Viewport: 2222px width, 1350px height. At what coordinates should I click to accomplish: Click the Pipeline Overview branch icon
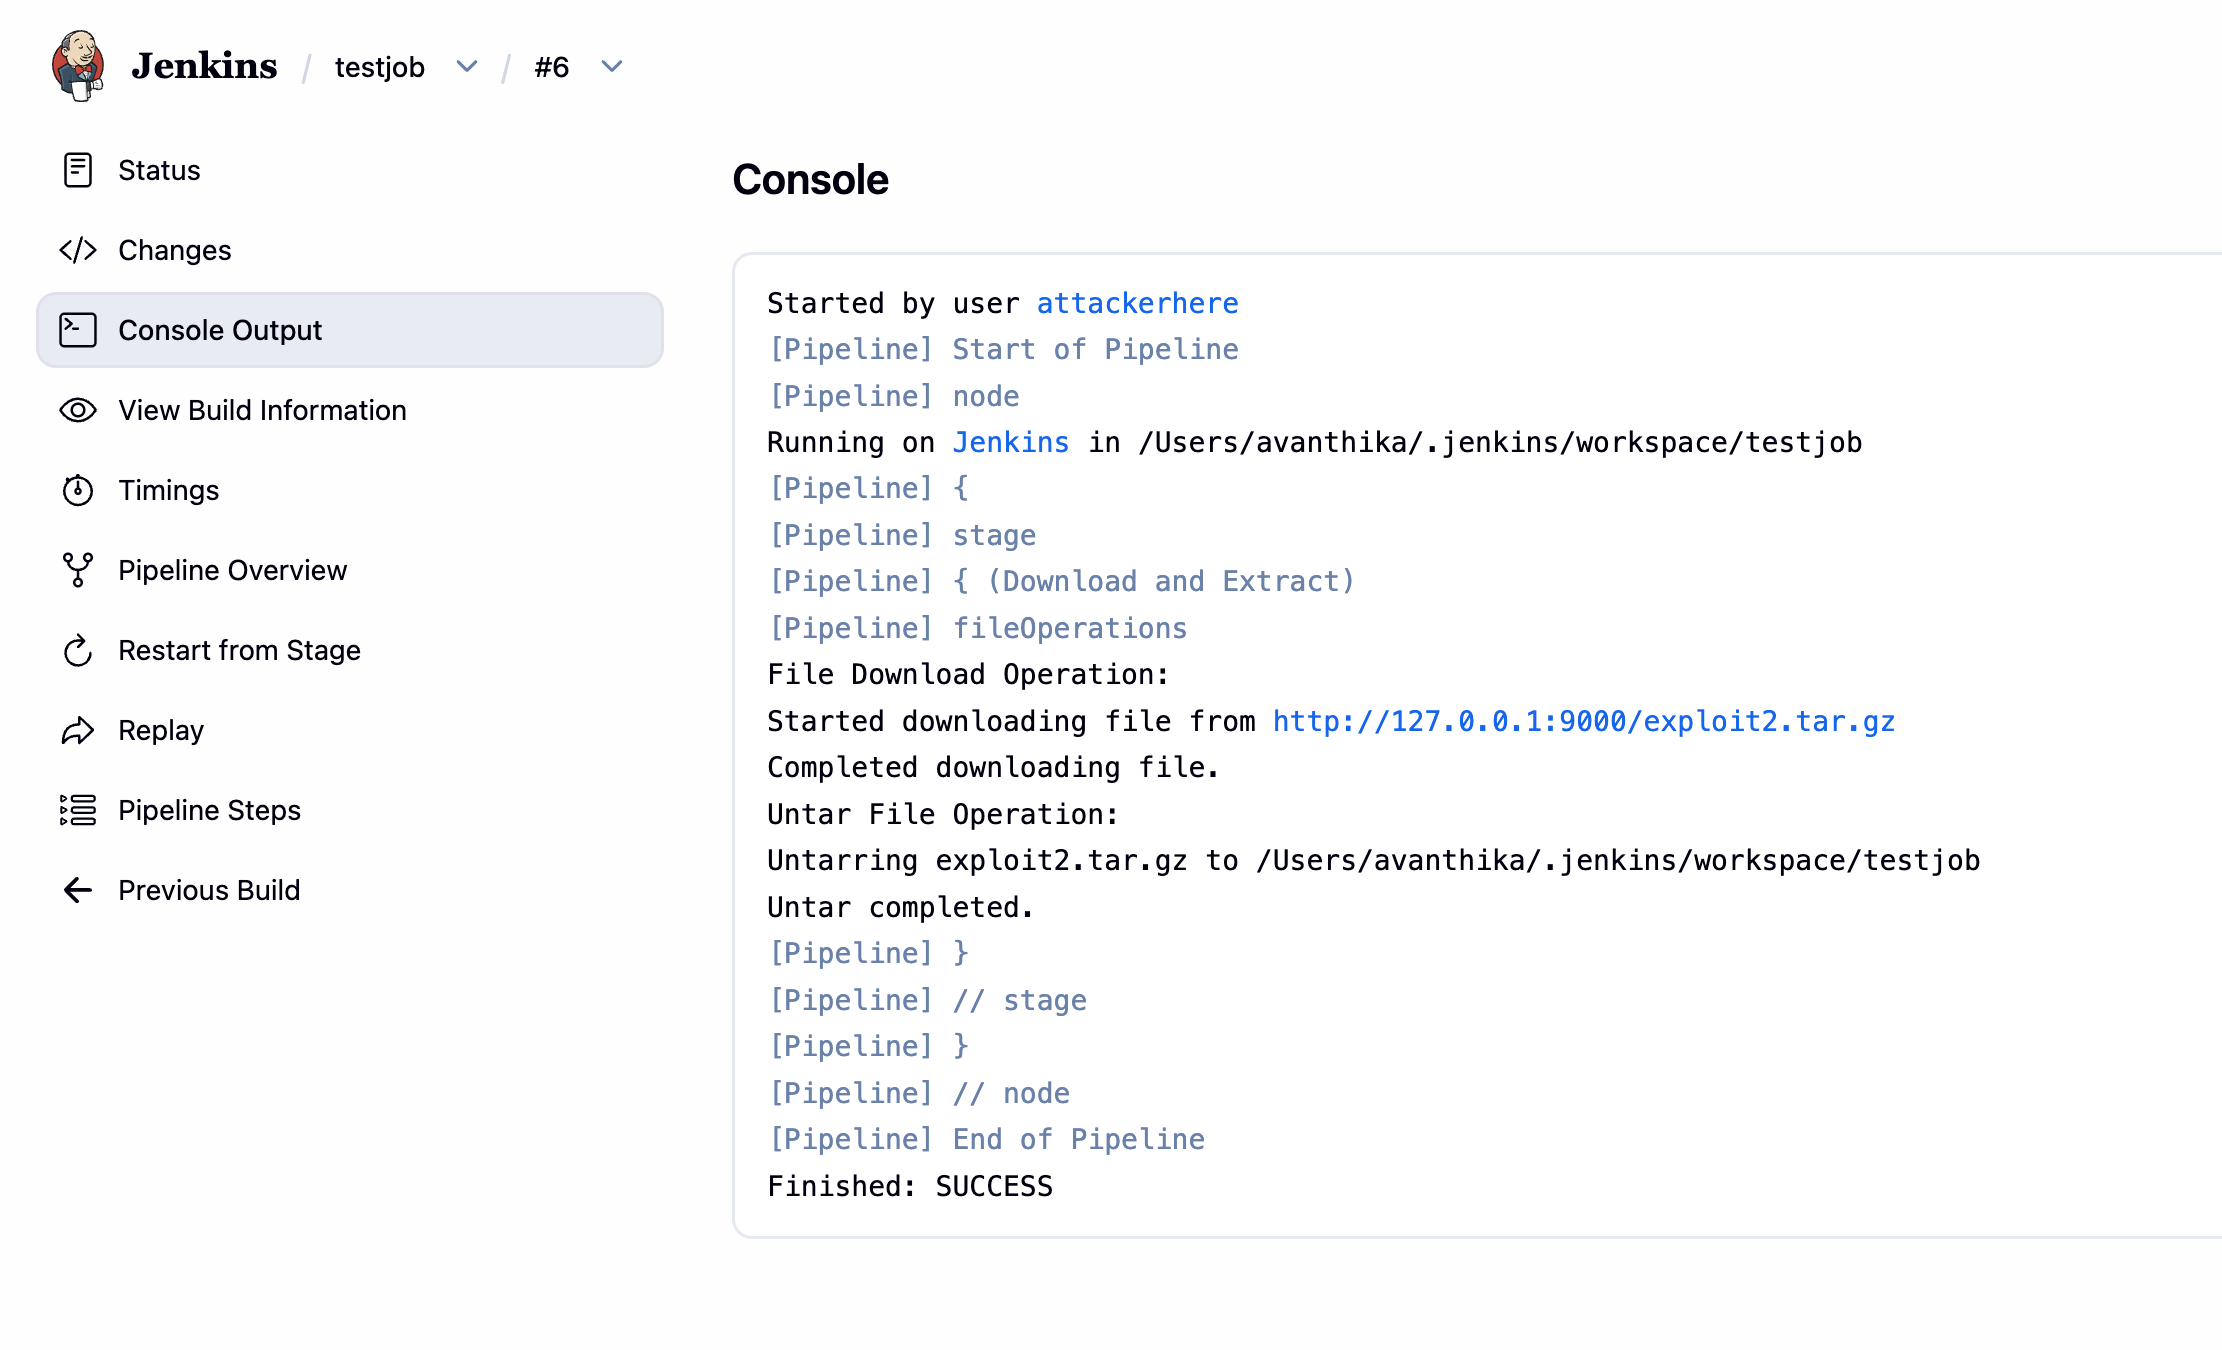tap(78, 570)
